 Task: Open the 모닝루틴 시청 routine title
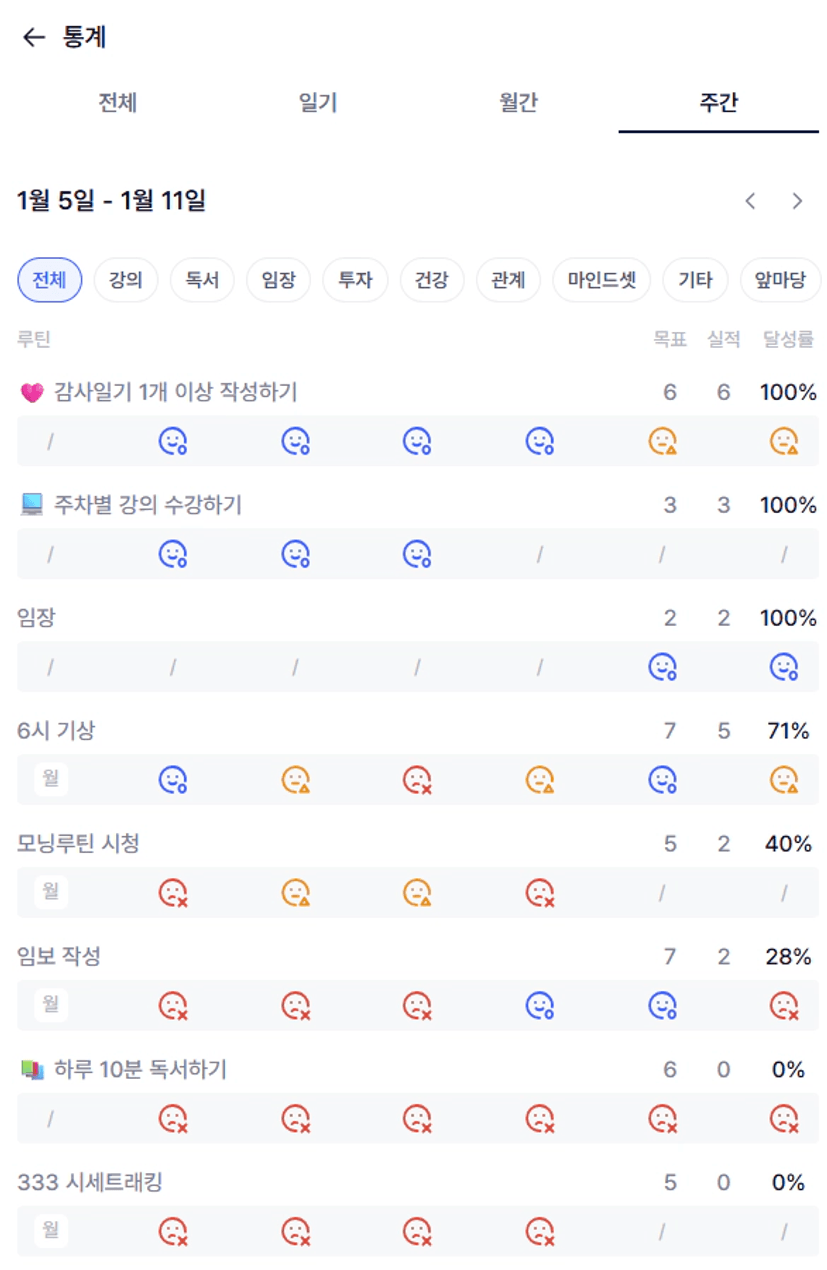[x=78, y=844]
